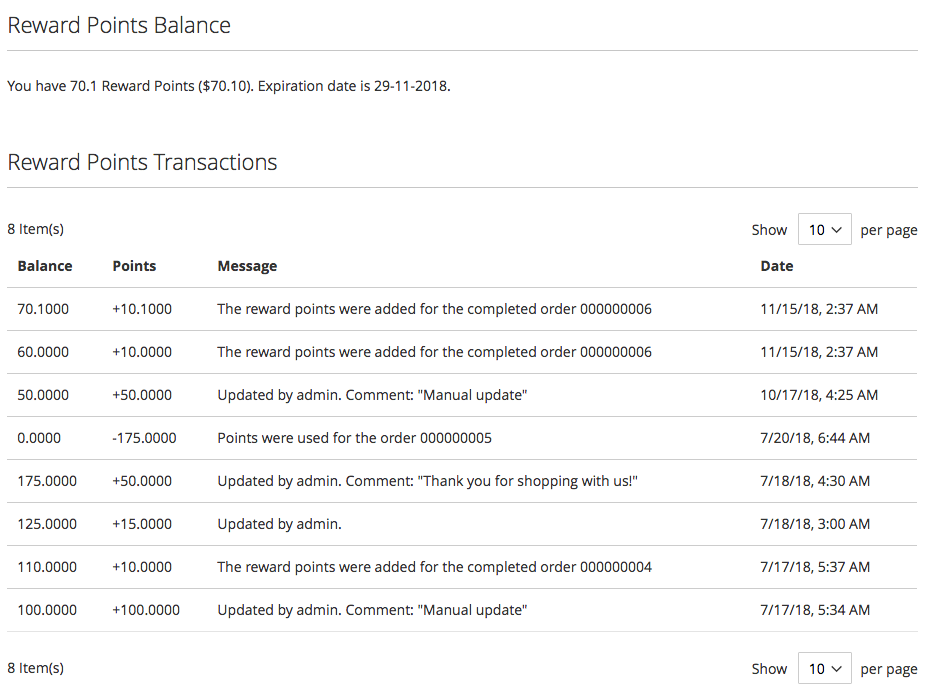This screenshot has height=697, width=931.
Task: Select balance value 110.0000
Action: click(x=47, y=567)
